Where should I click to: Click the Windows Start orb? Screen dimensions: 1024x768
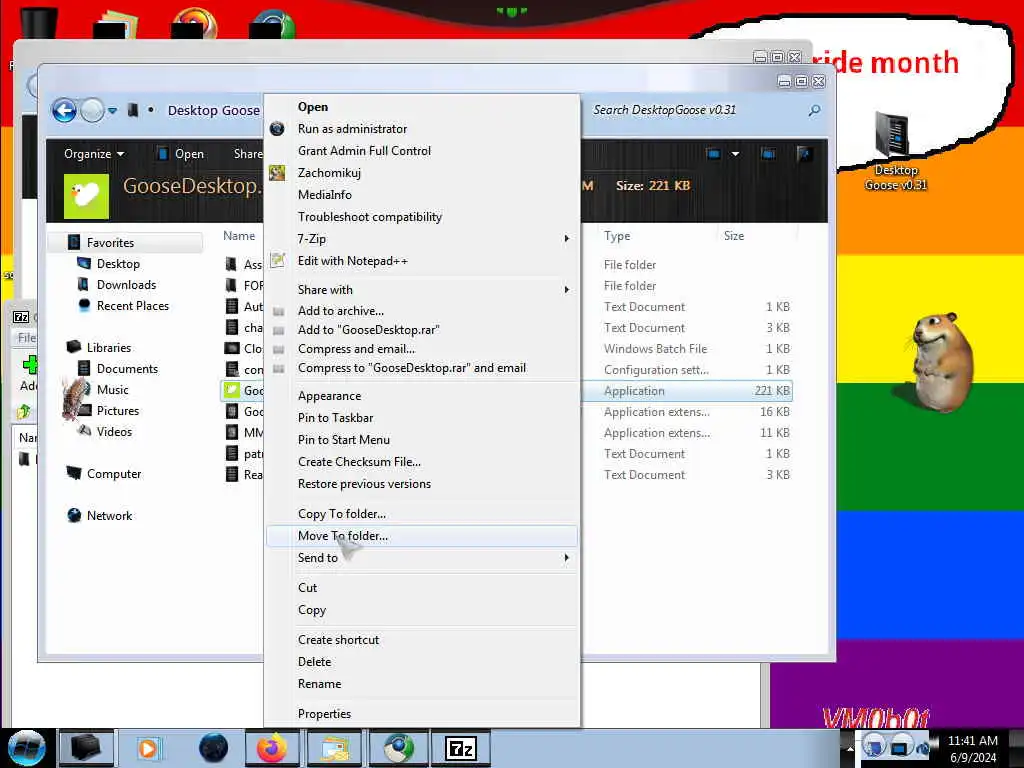[x=26, y=748]
